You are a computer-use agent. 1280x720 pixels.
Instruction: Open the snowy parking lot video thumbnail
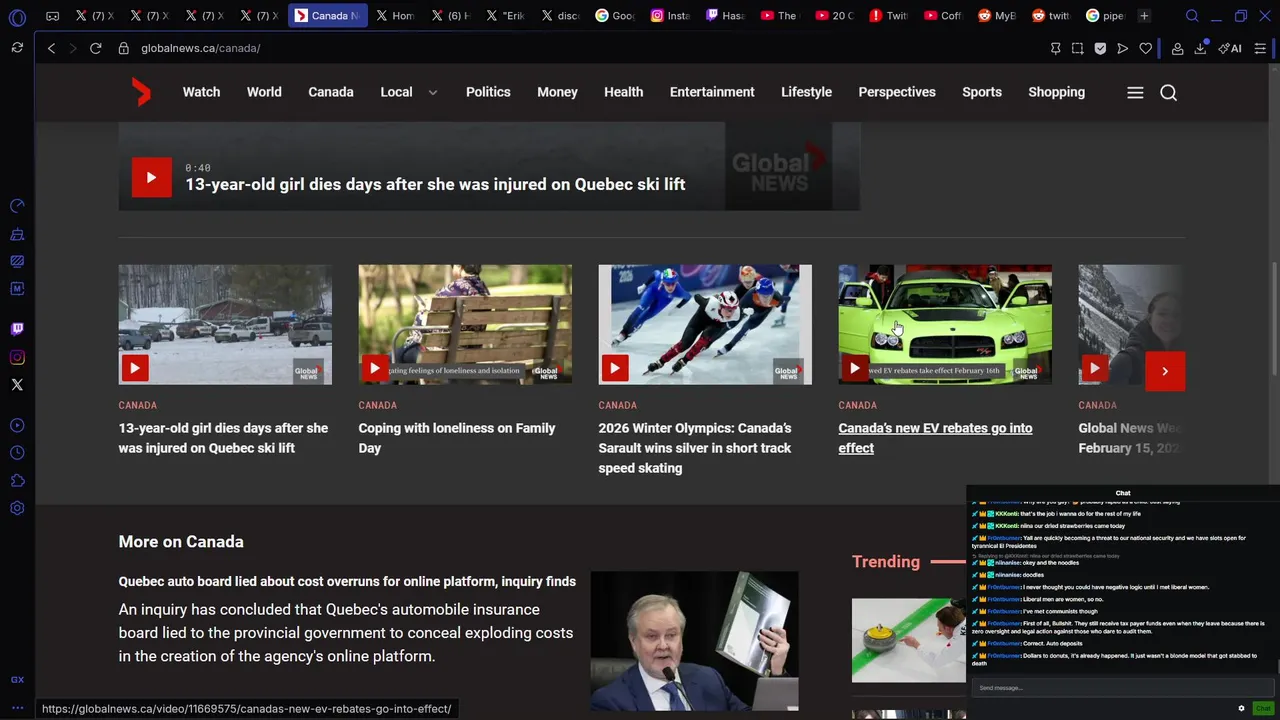pos(225,325)
